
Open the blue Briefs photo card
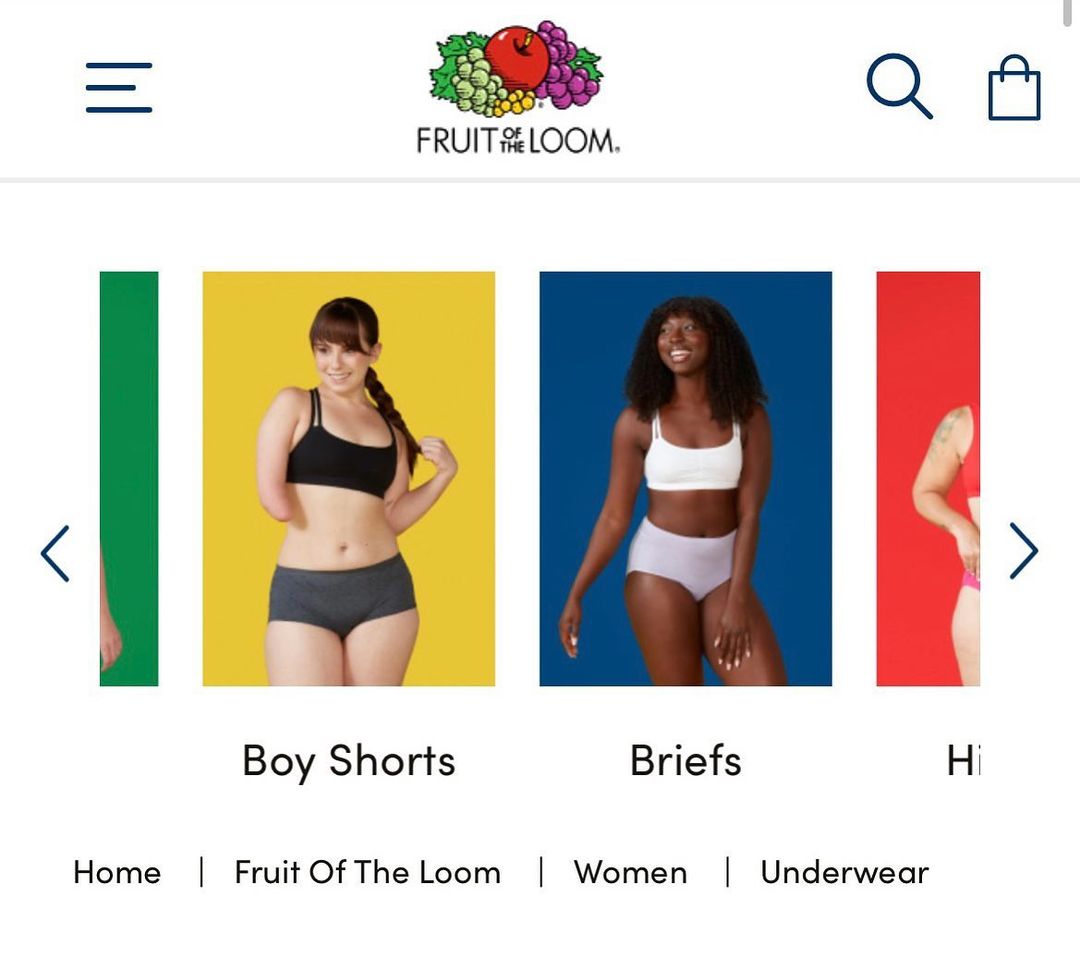(685, 479)
